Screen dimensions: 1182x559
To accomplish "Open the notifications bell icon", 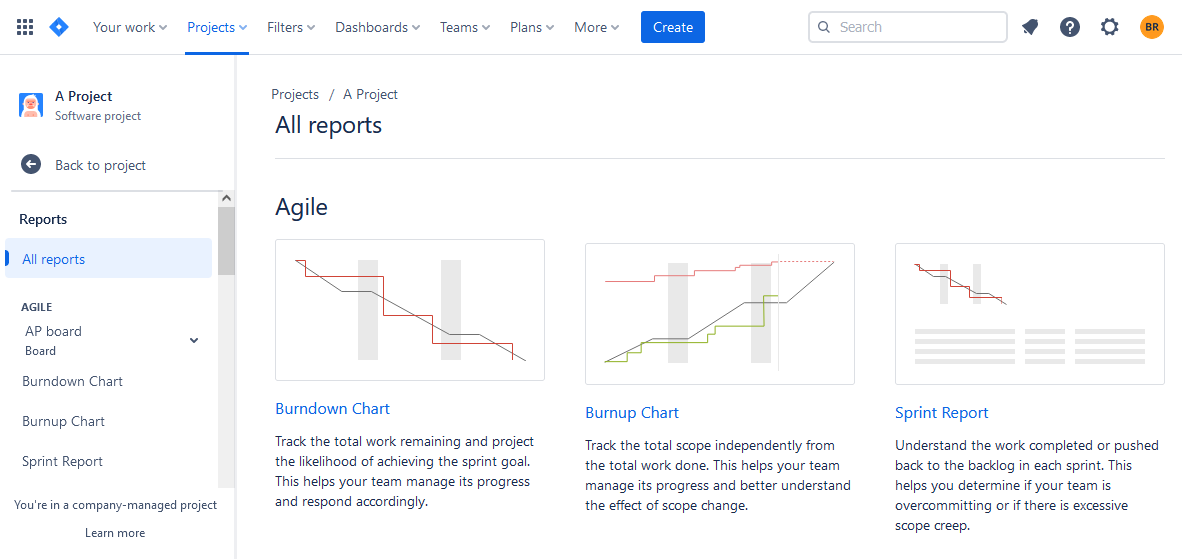I will (x=1030, y=27).
